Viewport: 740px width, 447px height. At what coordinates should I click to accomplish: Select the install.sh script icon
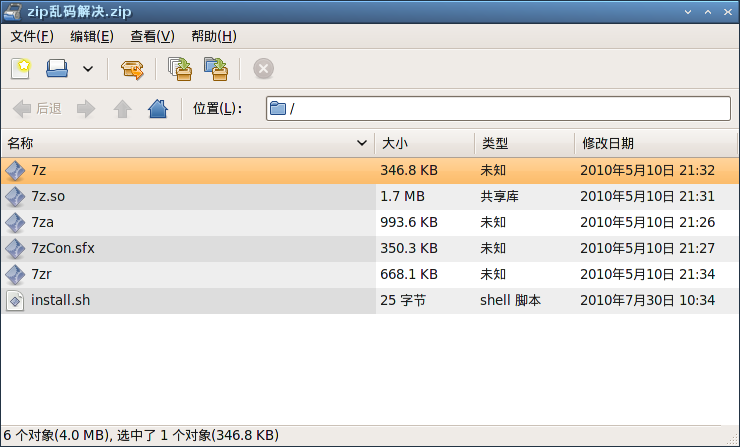coord(15,301)
